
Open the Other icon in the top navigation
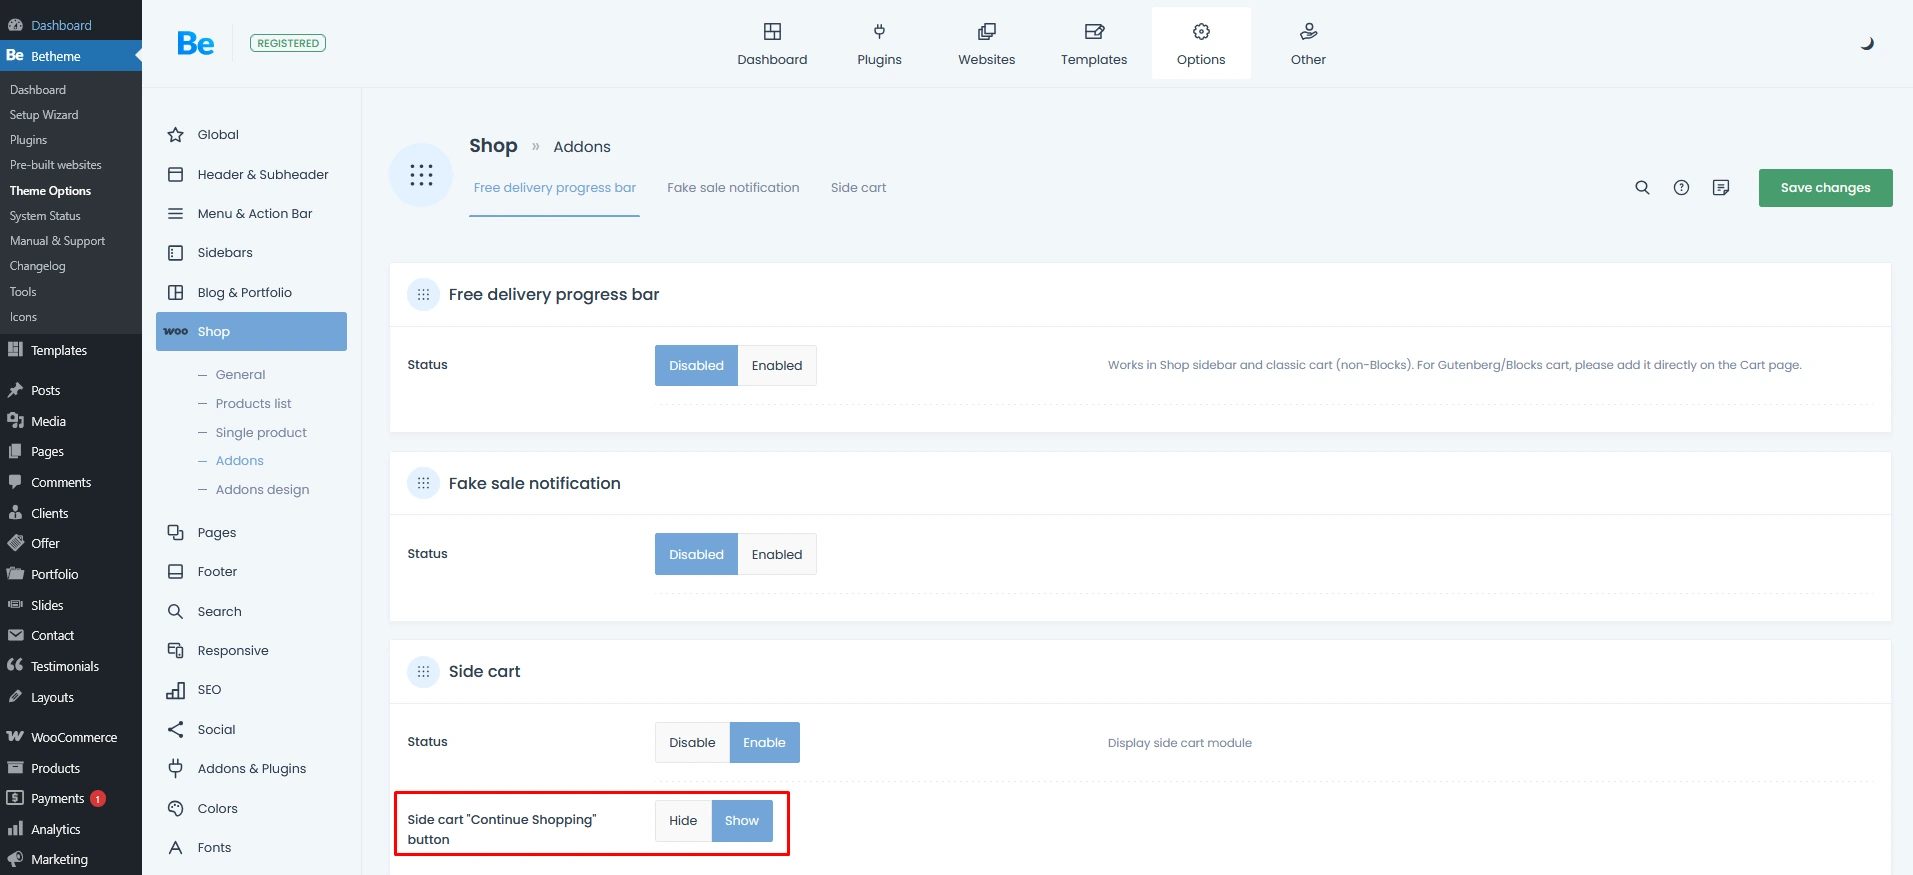pos(1308,32)
